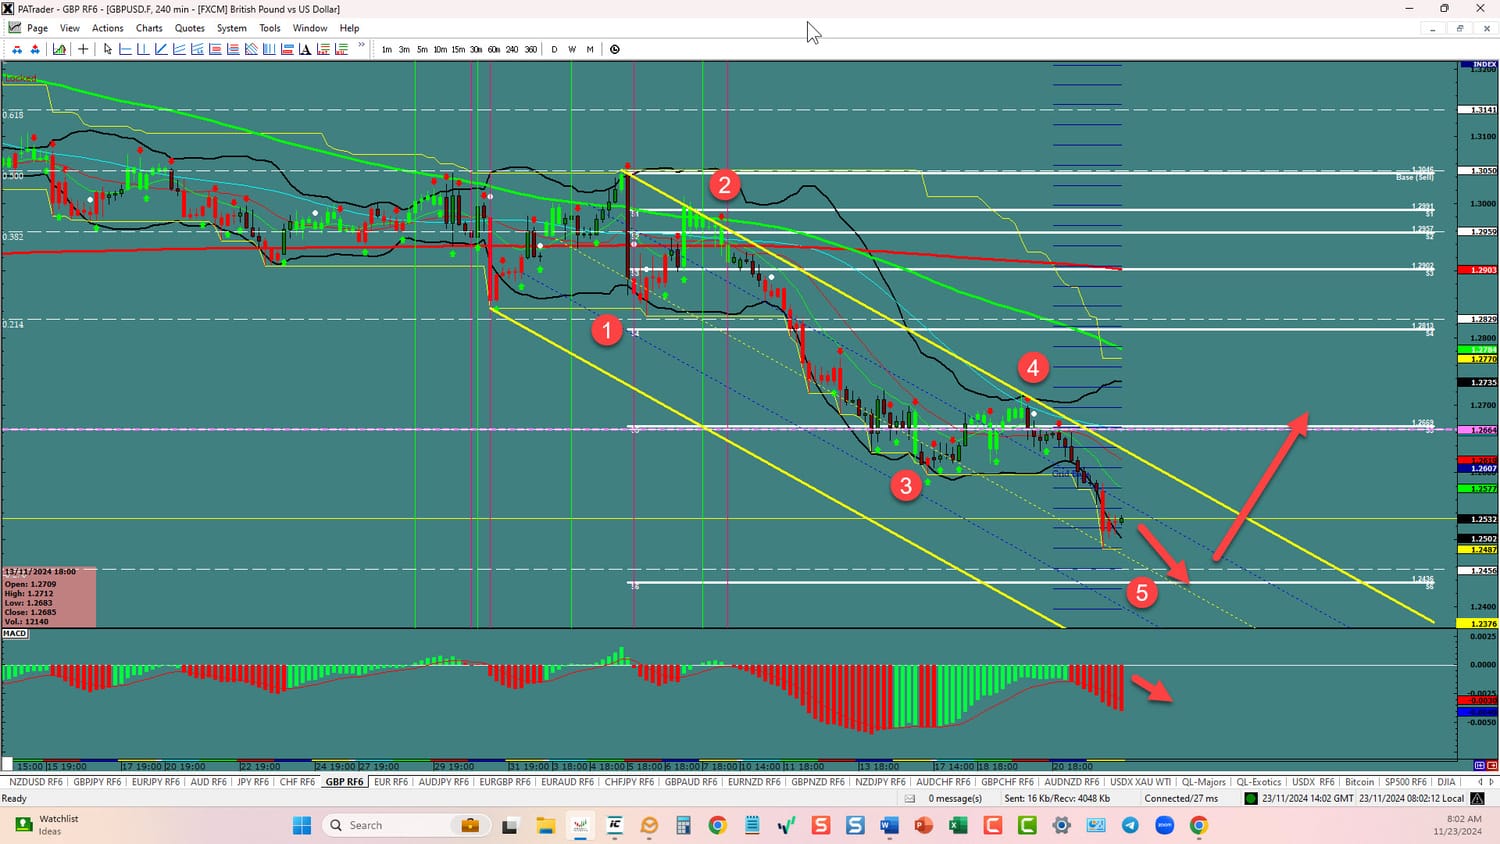Image resolution: width=1500 pixels, height=844 pixels.
Task: Open File Explorer from the taskbar
Action: 545,825
